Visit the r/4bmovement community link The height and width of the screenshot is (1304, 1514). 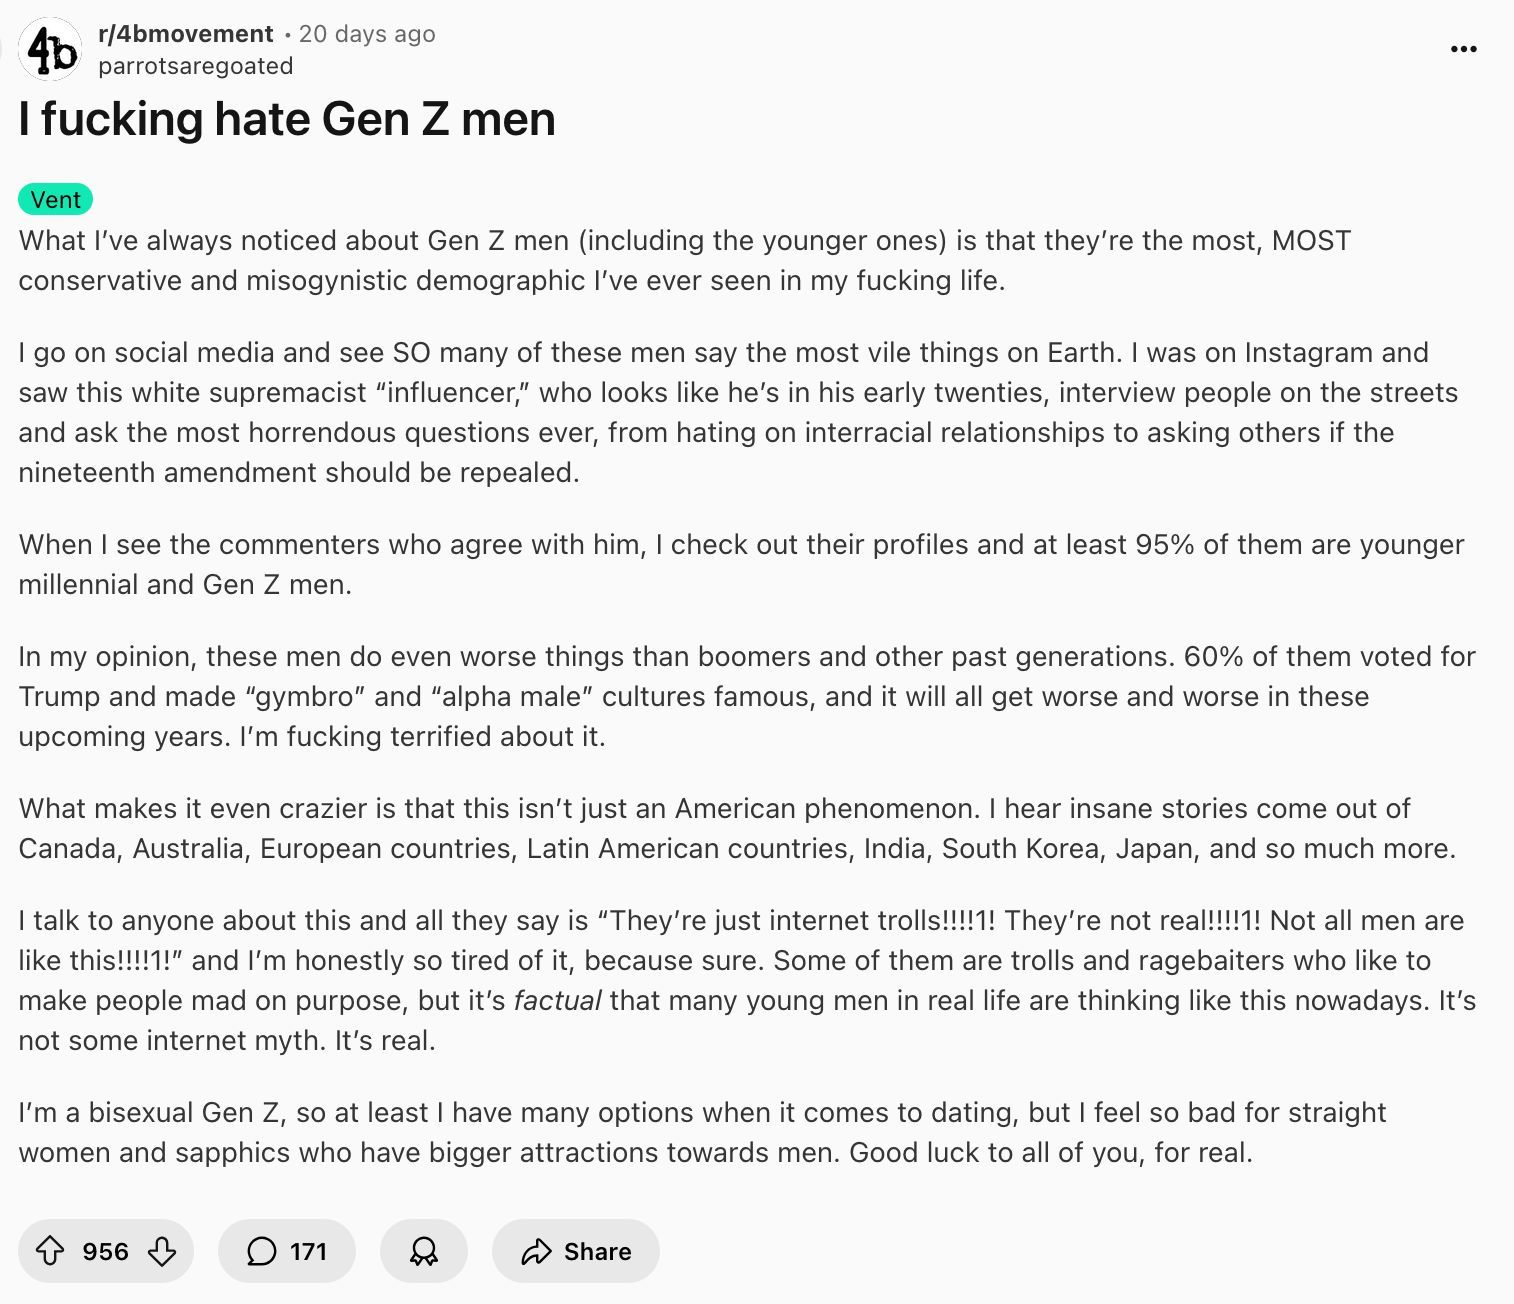tap(185, 34)
